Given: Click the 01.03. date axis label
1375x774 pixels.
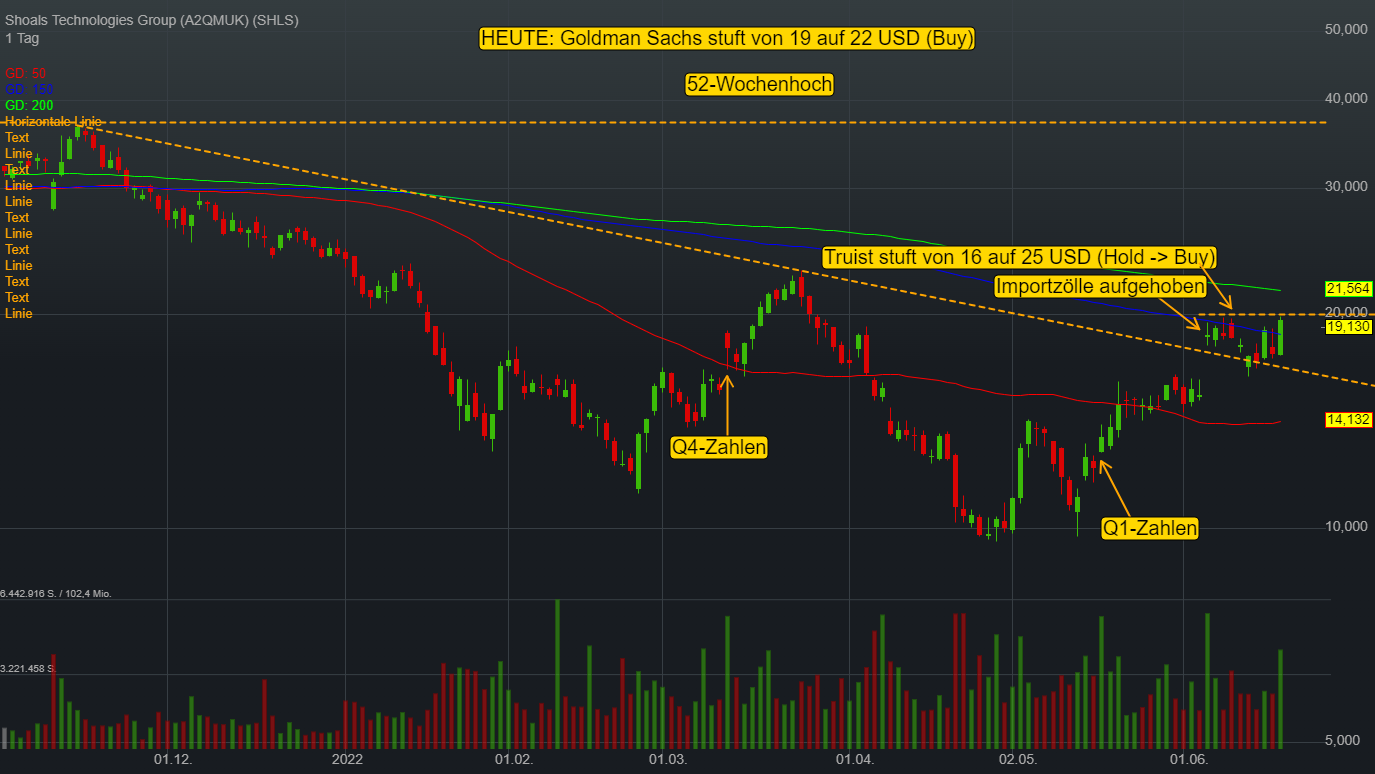Looking at the screenshot, I should coord(669,760).
